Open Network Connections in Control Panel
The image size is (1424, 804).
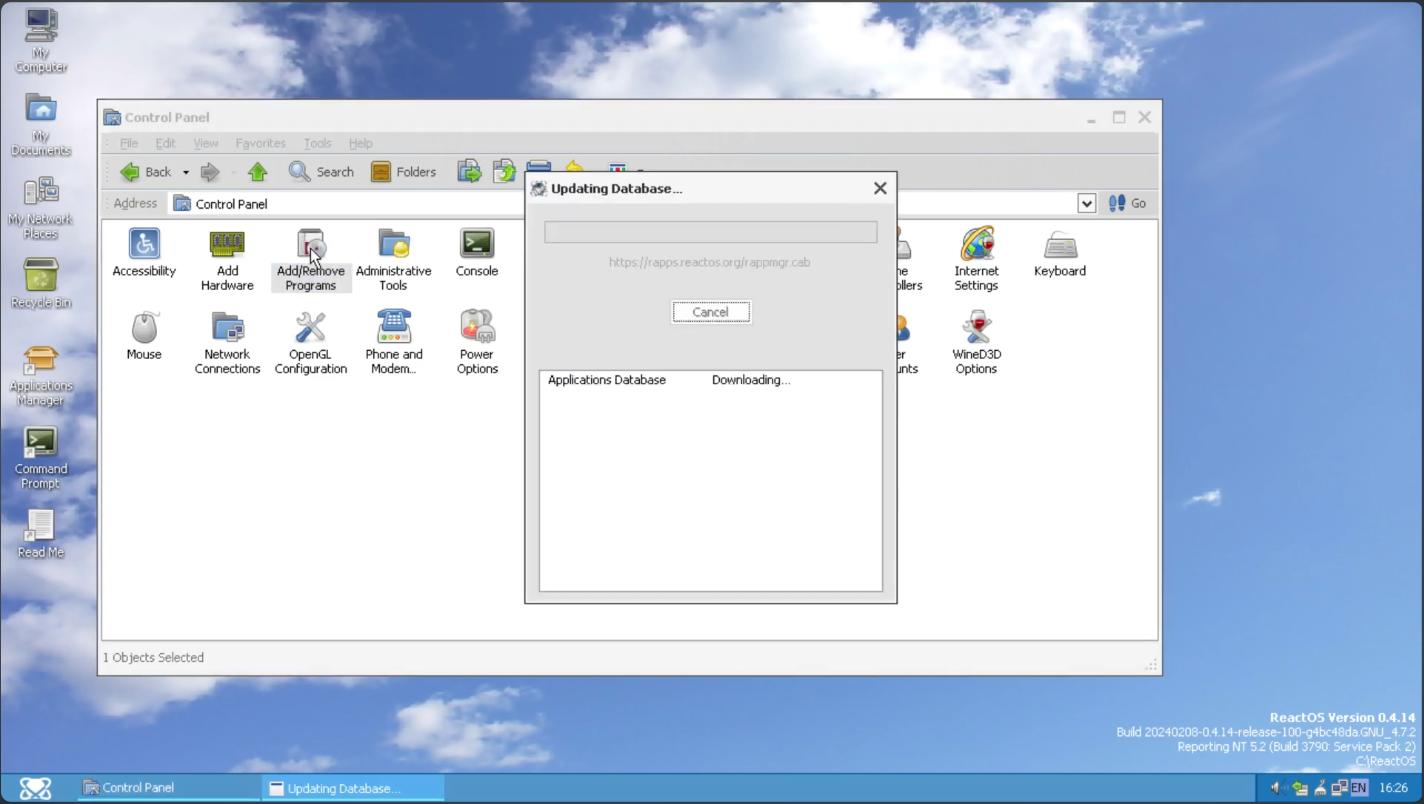pos(227,342)
